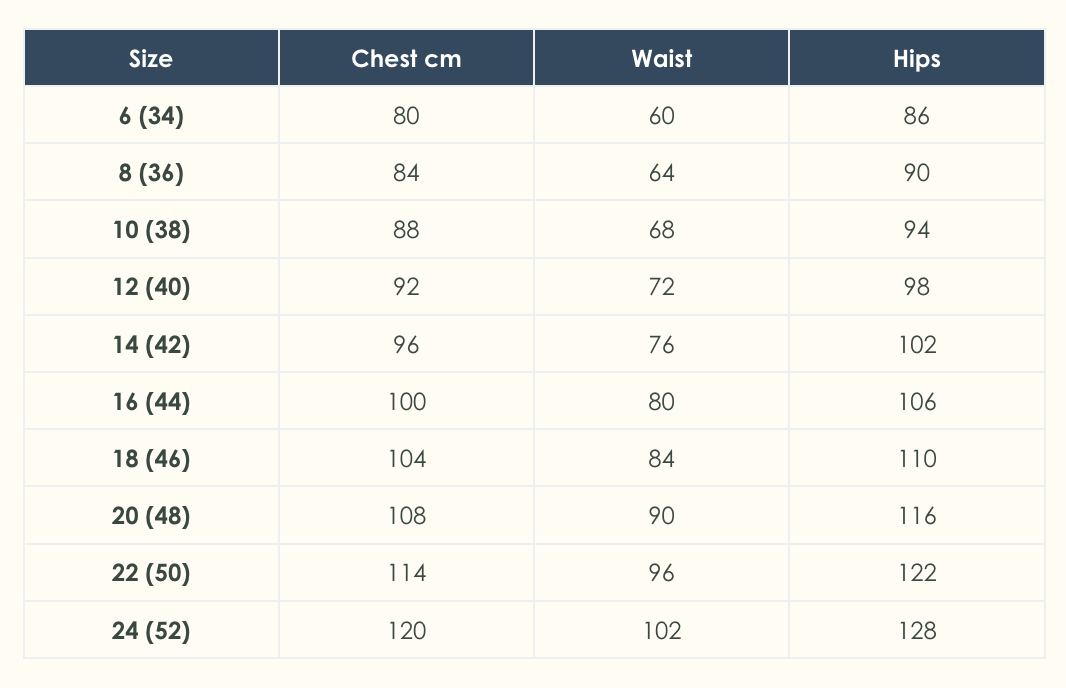Select the 22 (50) size label
This screenshot has width=1066, height=688.
[x=151, y=573]
